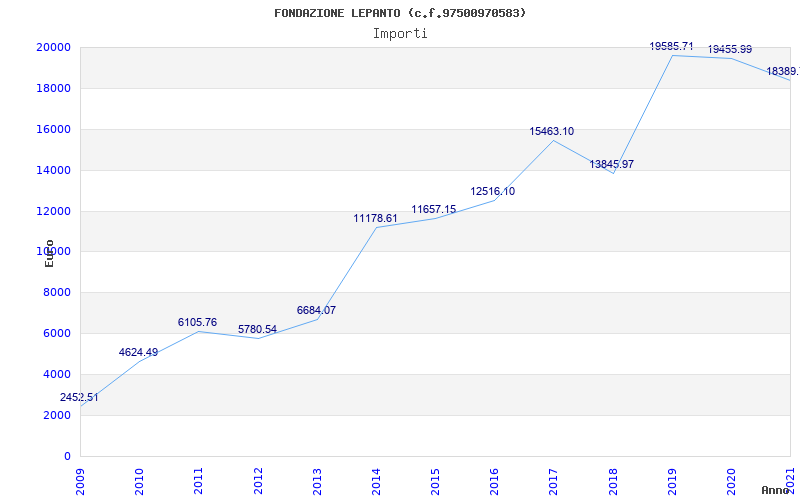Viewport: 800px width, 500px height.
Task: Click the y-axis value 16000
Action: 53,129
